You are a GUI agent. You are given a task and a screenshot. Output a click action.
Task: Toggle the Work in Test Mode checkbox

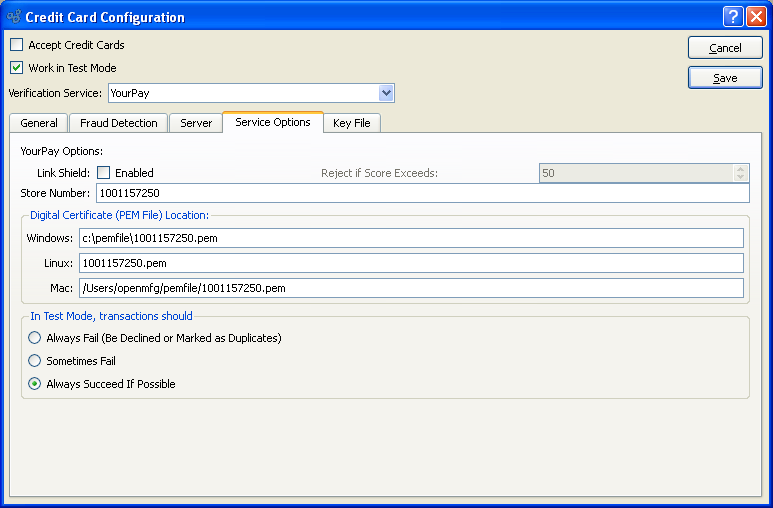[17, 68]
